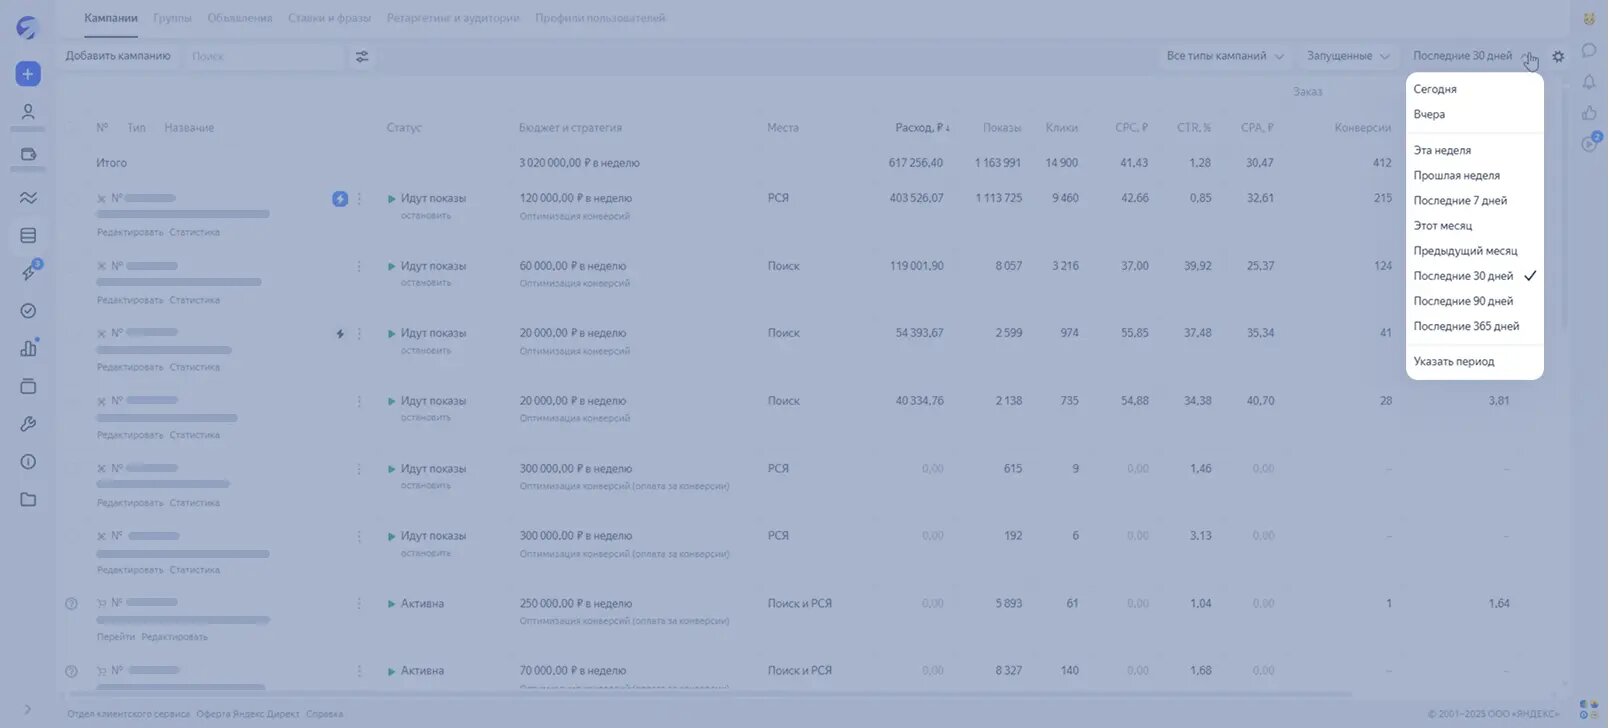Screen dimensions: 1609x728
Task: Open "Оферта Яндекс.Директ" footer link
Action: (x=247, y=714)
